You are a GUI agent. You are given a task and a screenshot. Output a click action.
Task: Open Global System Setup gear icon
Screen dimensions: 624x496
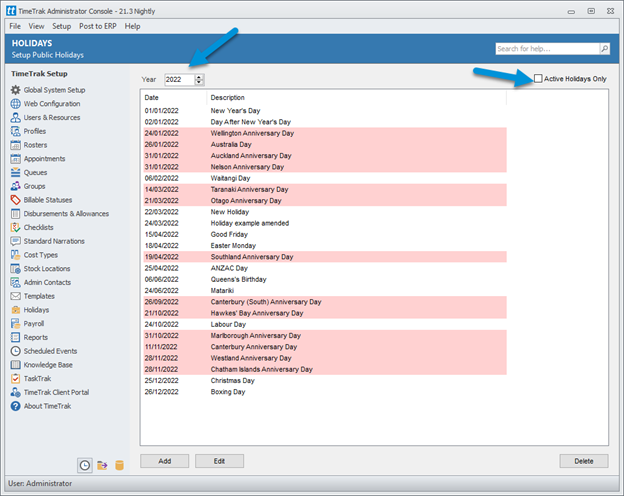point(15,90)
